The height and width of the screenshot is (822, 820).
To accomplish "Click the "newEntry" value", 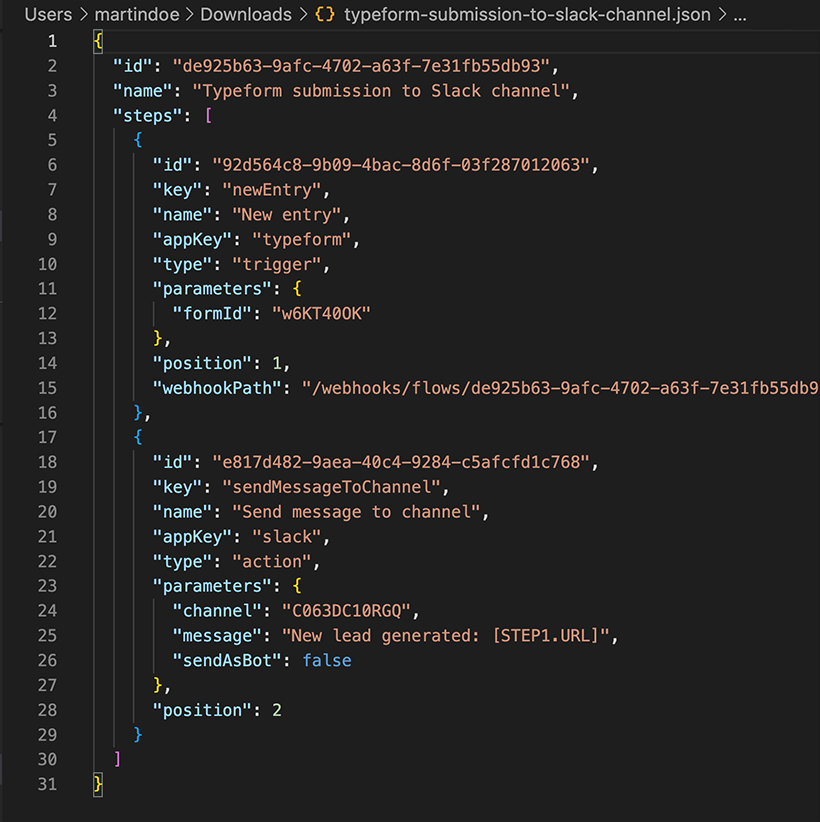I will click(x=272, y=190).
